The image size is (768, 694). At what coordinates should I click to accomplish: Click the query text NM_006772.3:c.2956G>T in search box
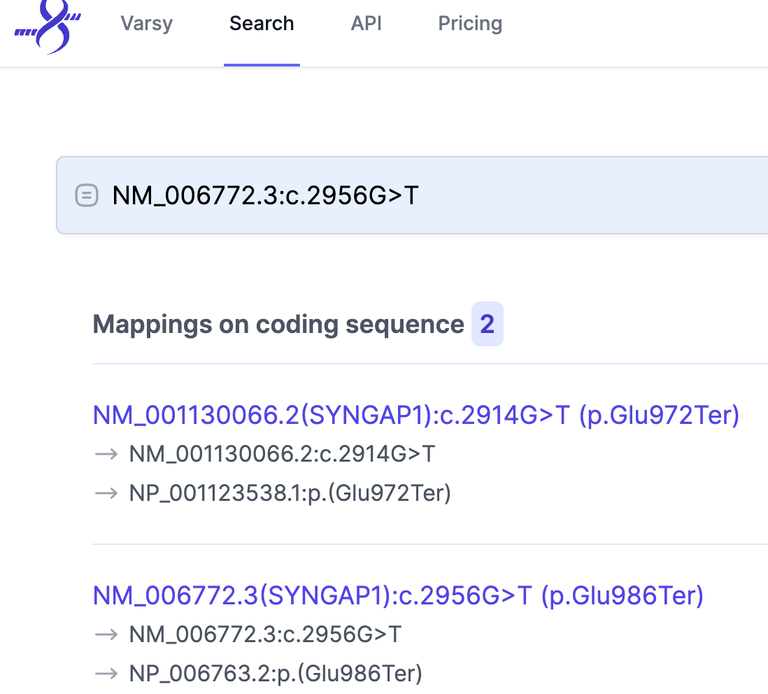(265, 195)
